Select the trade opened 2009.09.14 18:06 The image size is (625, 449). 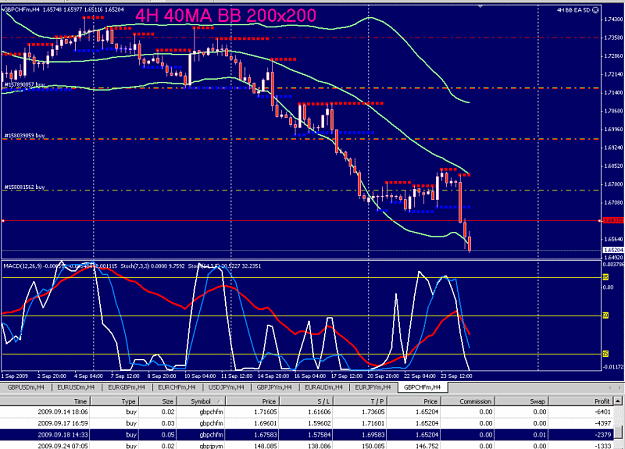(x=307, y=412)
